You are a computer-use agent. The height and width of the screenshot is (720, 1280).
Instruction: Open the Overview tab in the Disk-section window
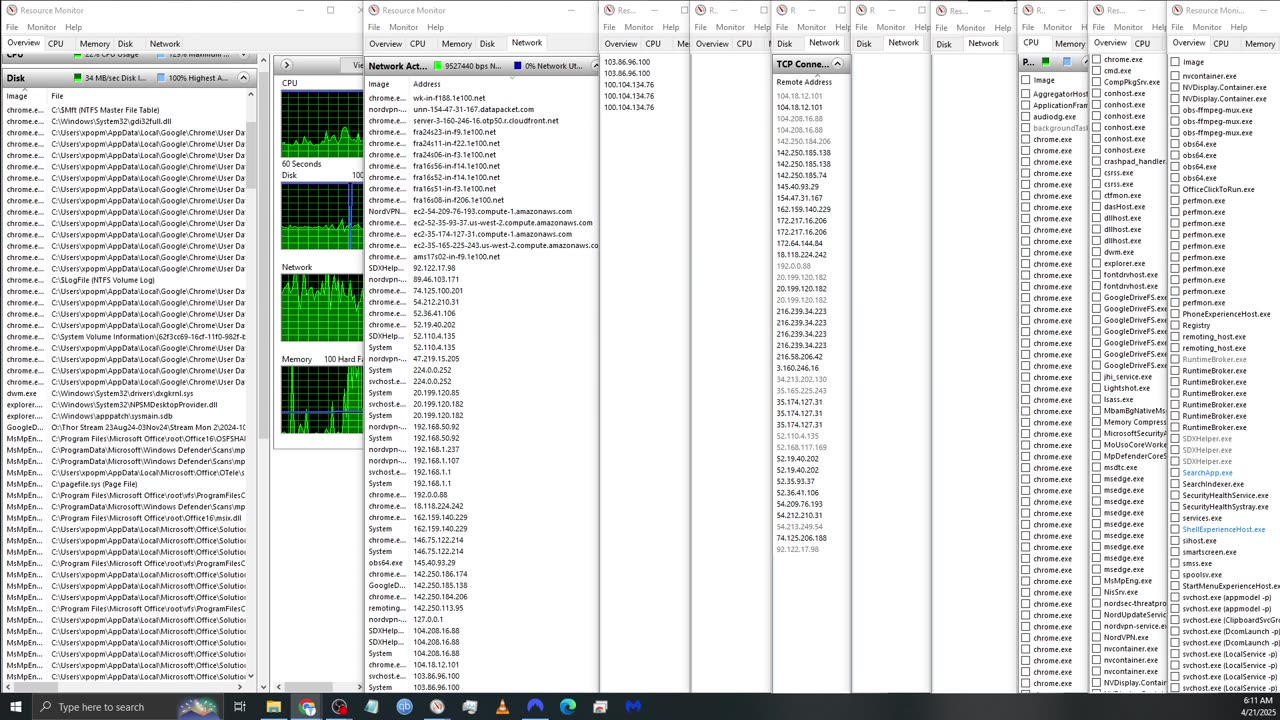(x=23, y=44)
